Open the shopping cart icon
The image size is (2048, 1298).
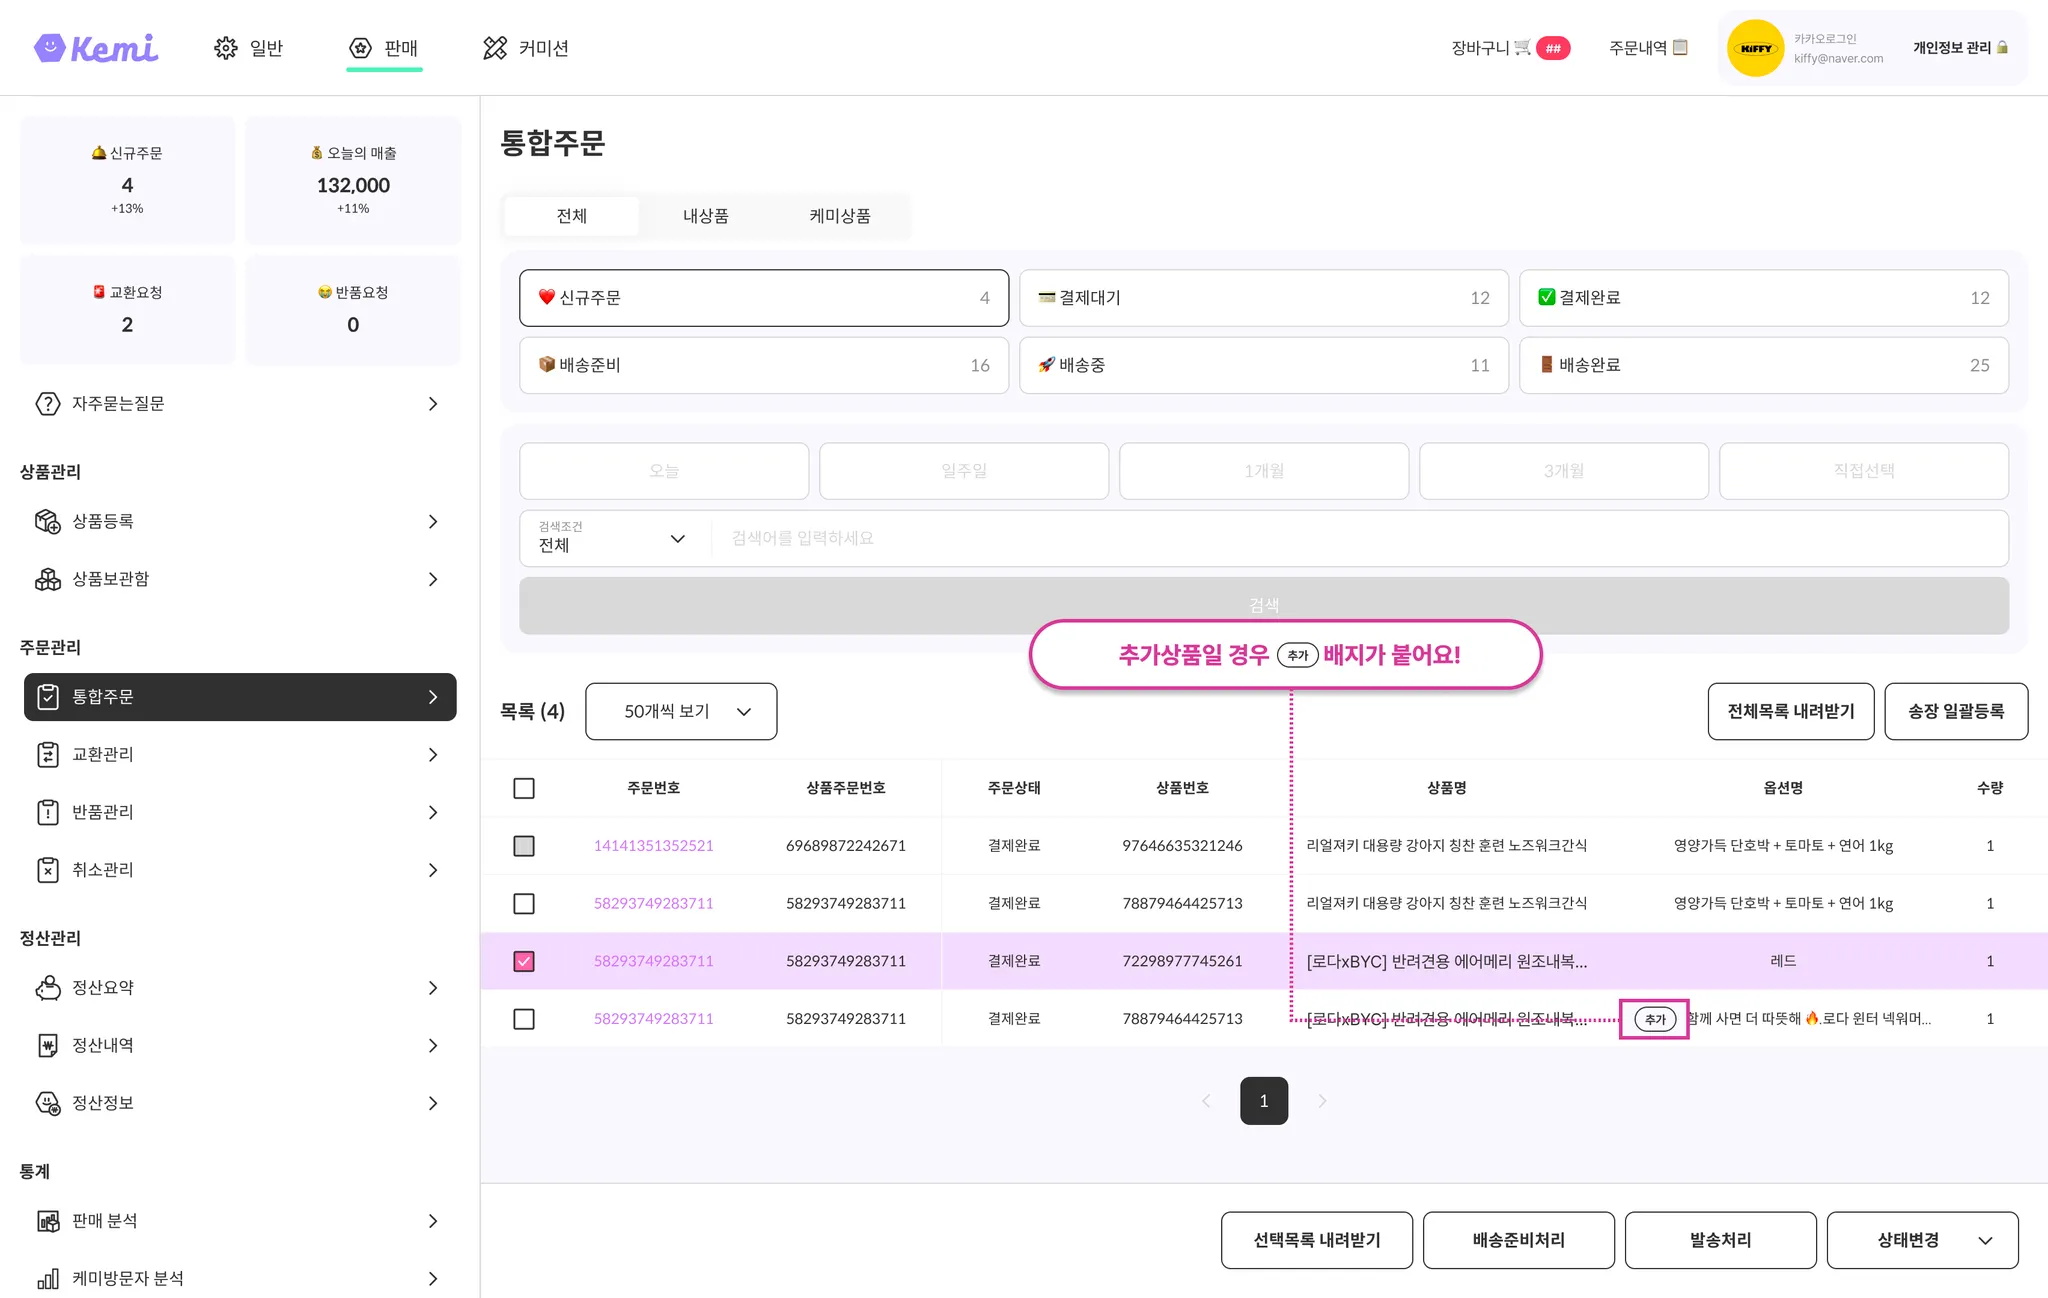tap(1522, 47)
